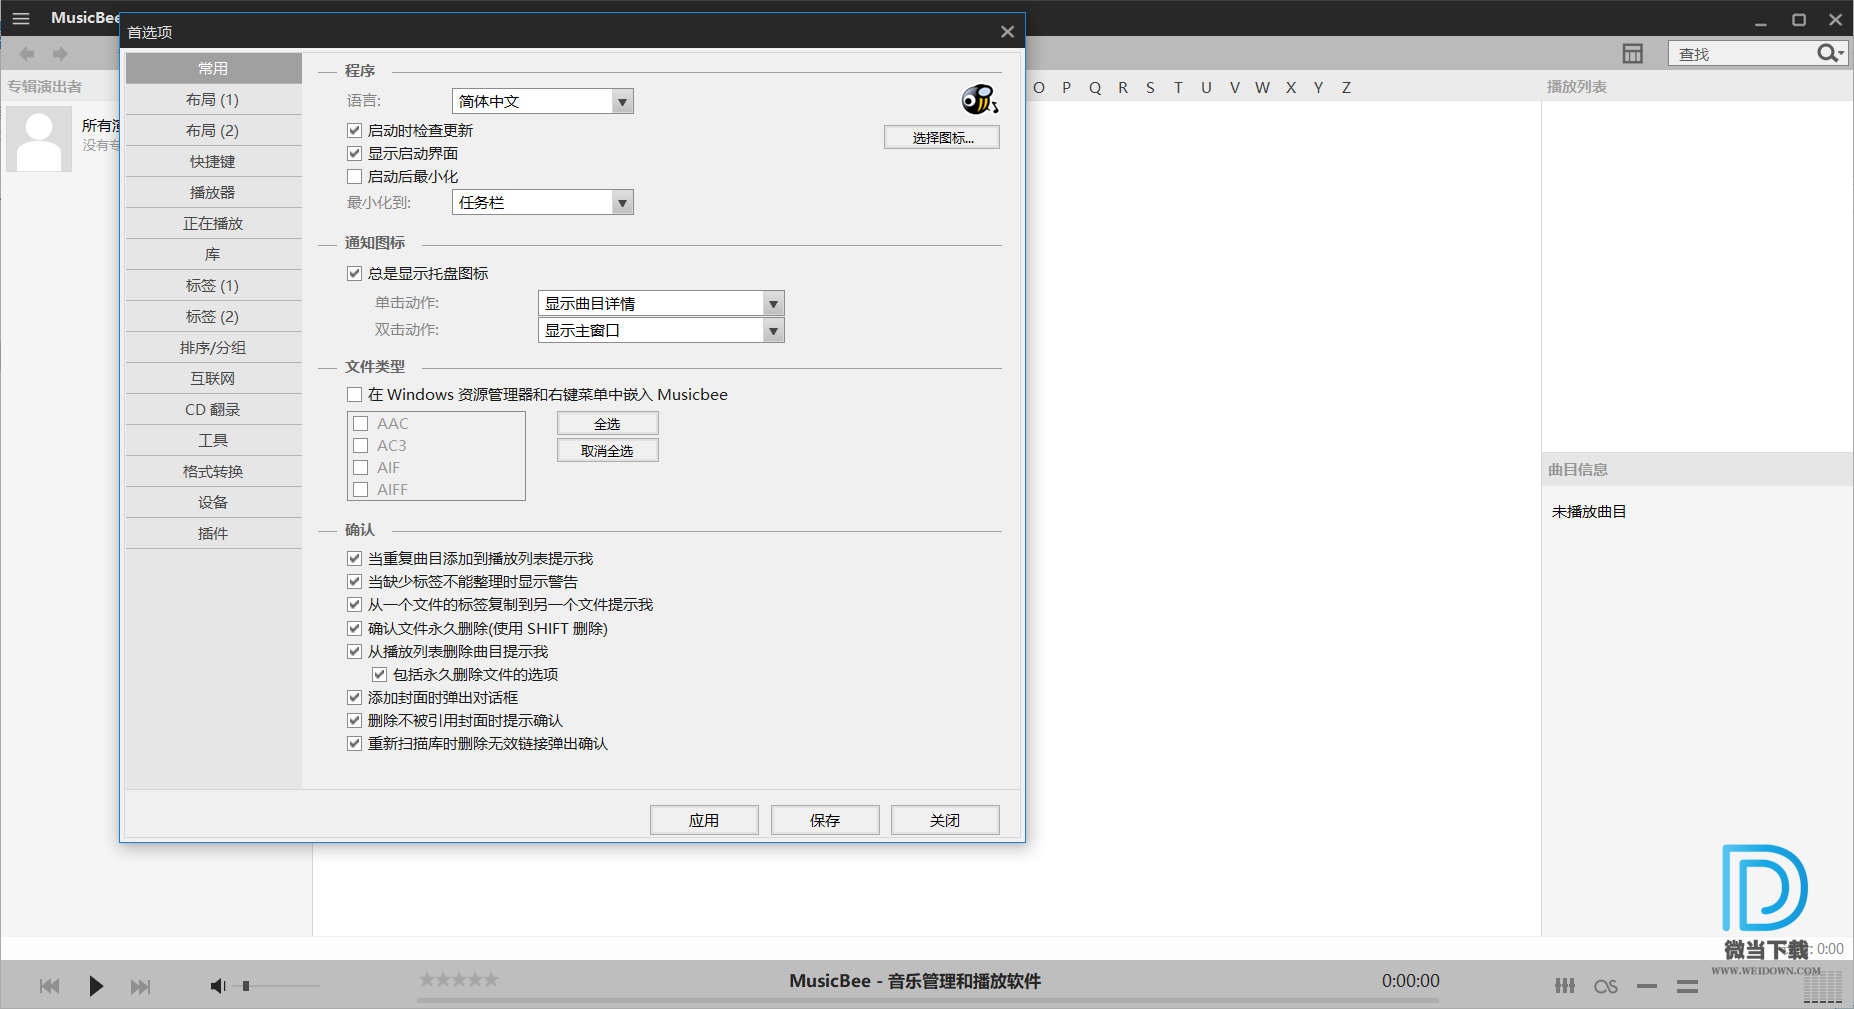Viewport: 1854px width, 1009px height.
Task: Select the 常用 preferences tab
Action: [213, 68]
